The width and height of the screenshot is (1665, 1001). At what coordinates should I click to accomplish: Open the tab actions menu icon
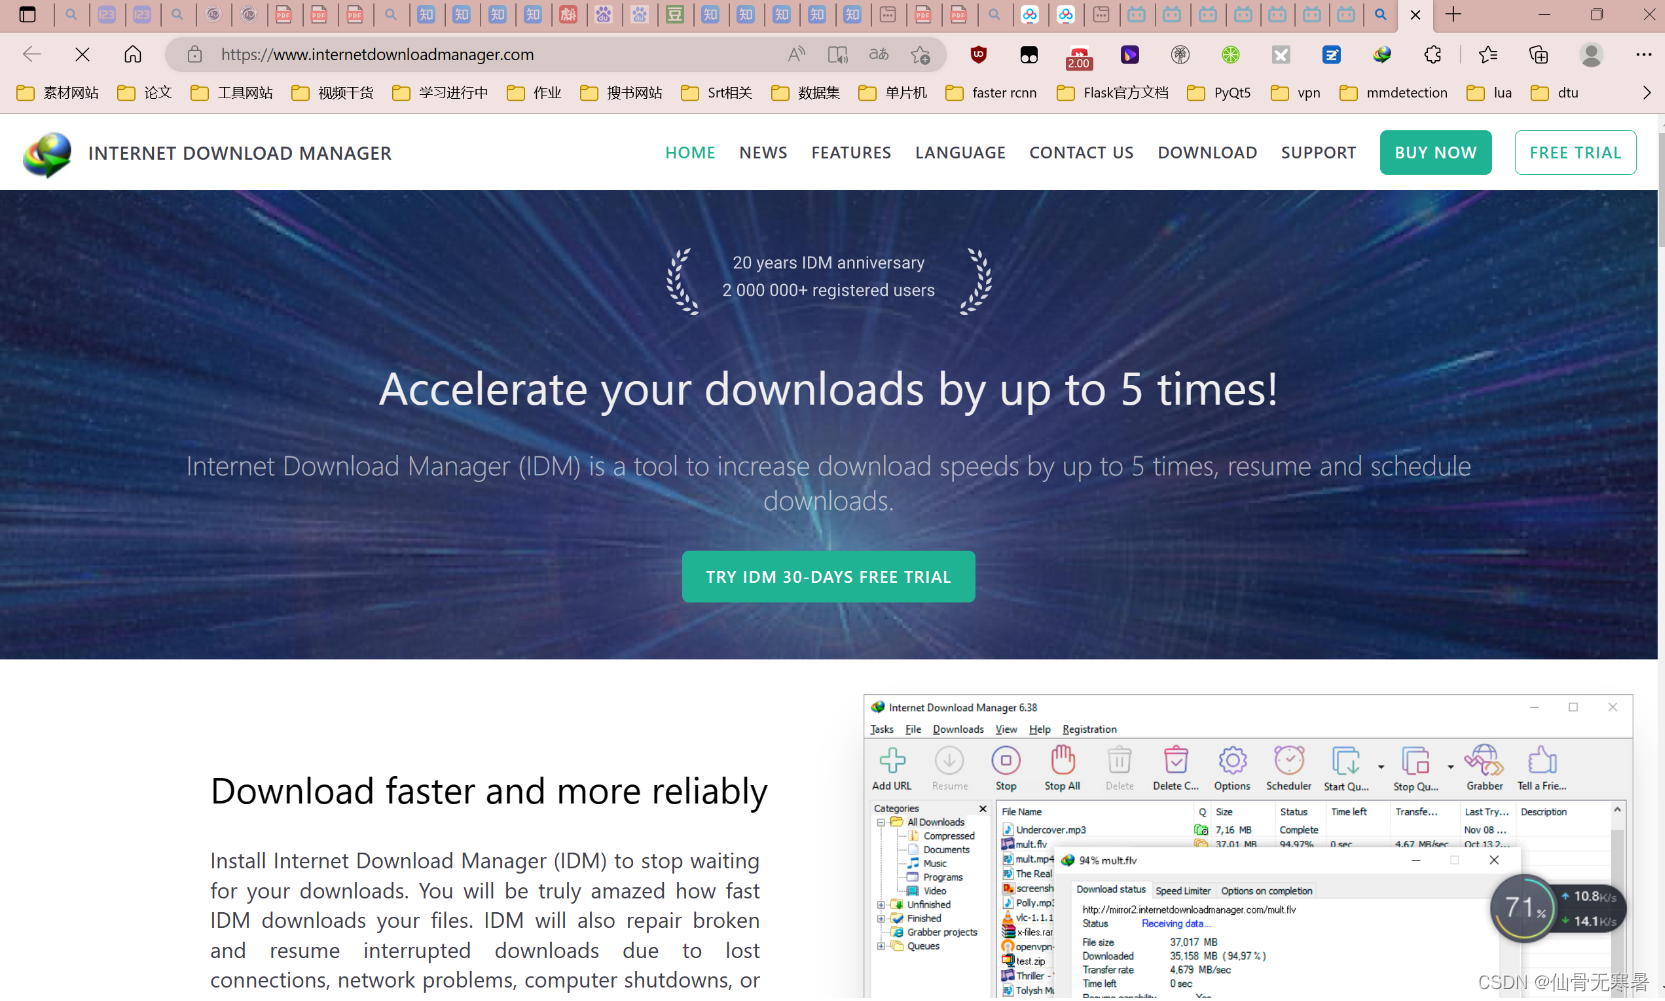coord(28,14)
